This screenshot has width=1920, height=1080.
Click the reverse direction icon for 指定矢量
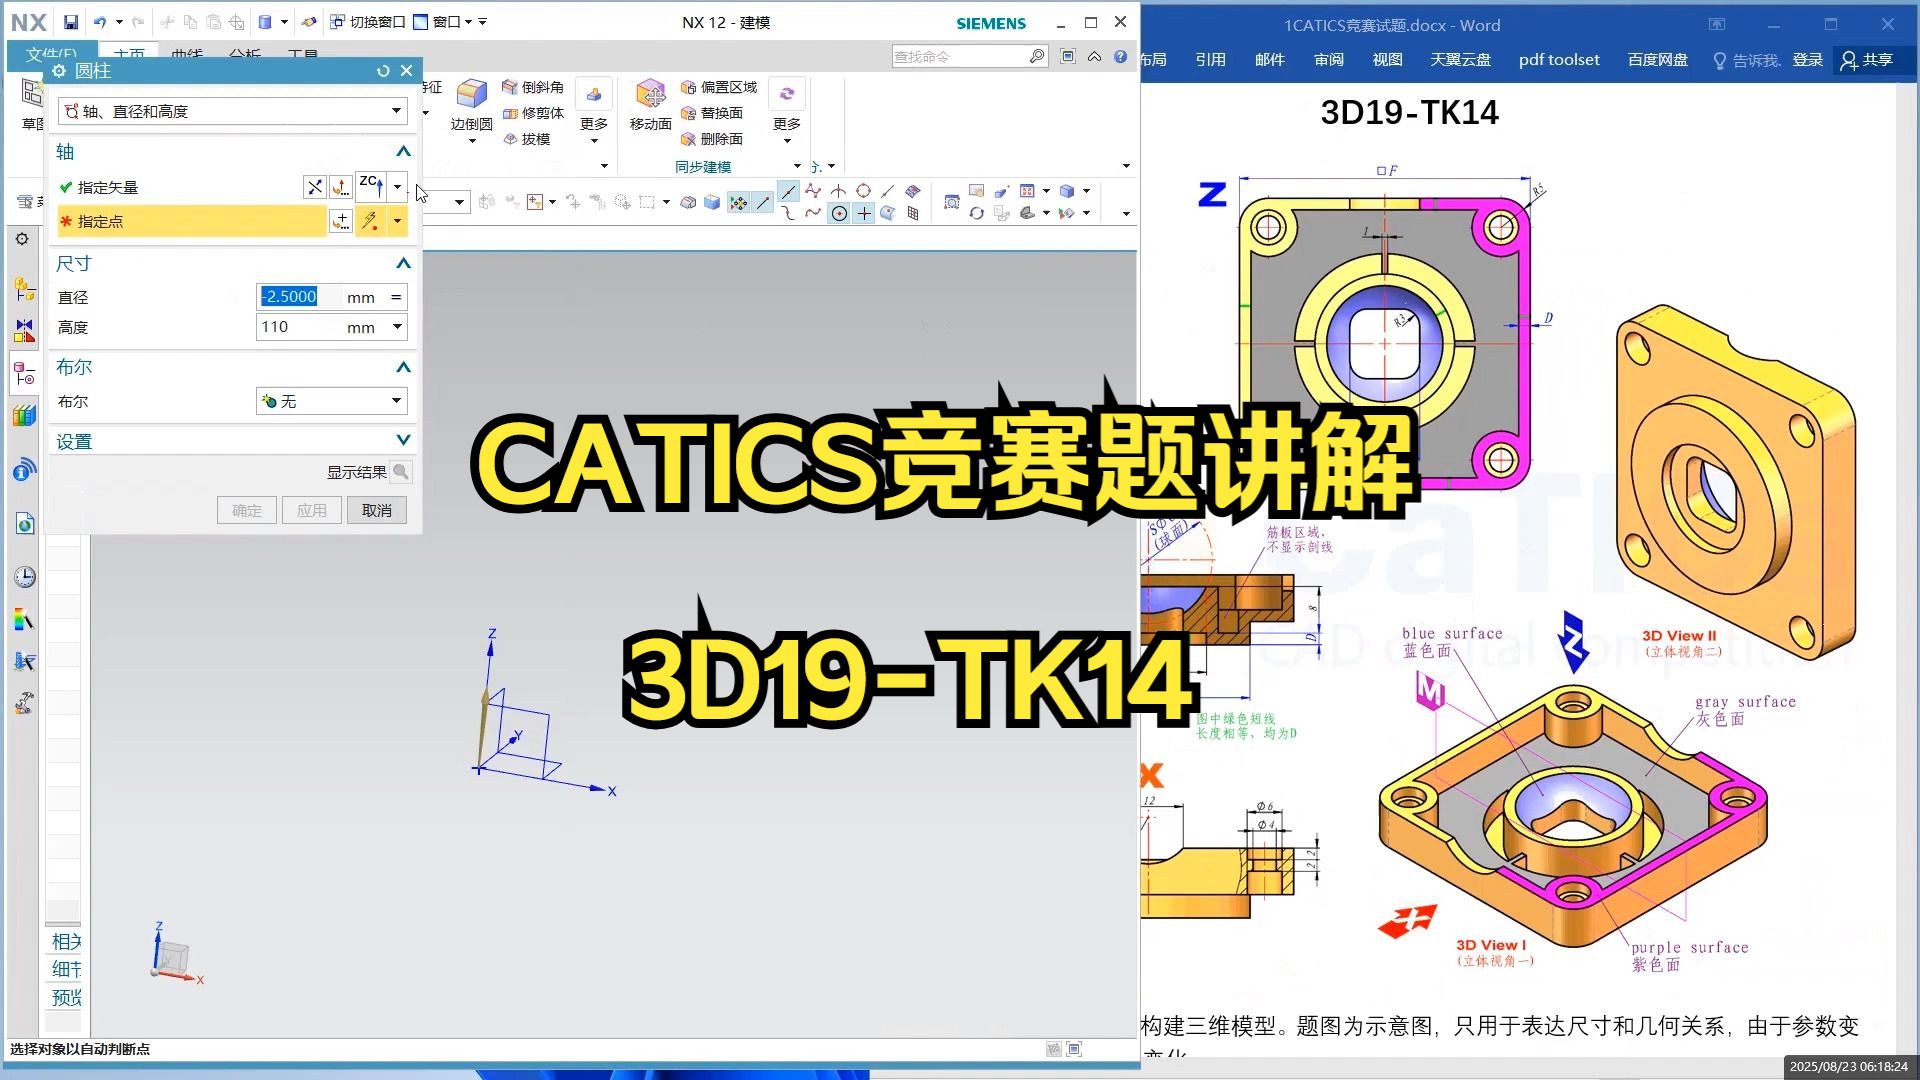pyautogui.click(x=314, y=187)
